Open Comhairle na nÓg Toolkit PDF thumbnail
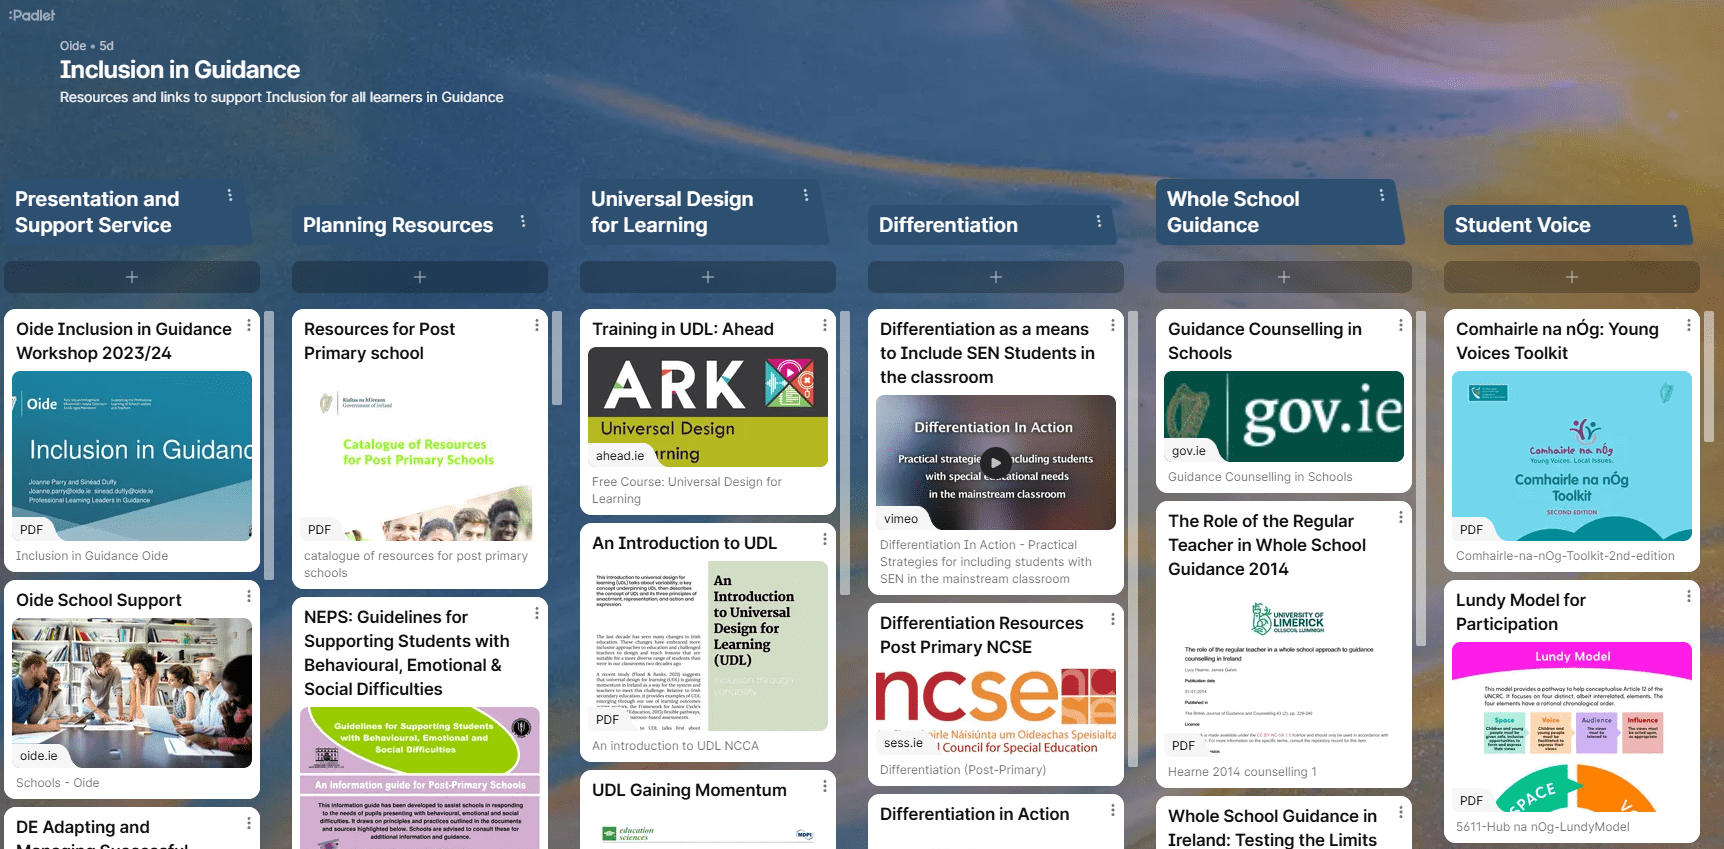The image size is (1724, 849). [1572, 456]
